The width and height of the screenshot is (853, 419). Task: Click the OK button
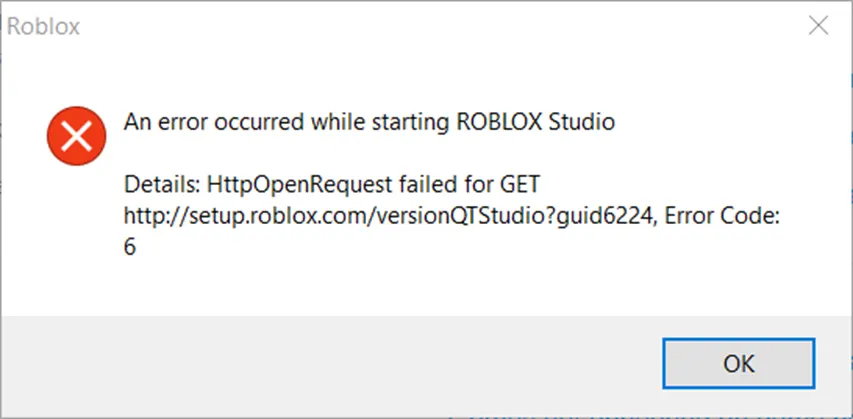click(738, 363)
